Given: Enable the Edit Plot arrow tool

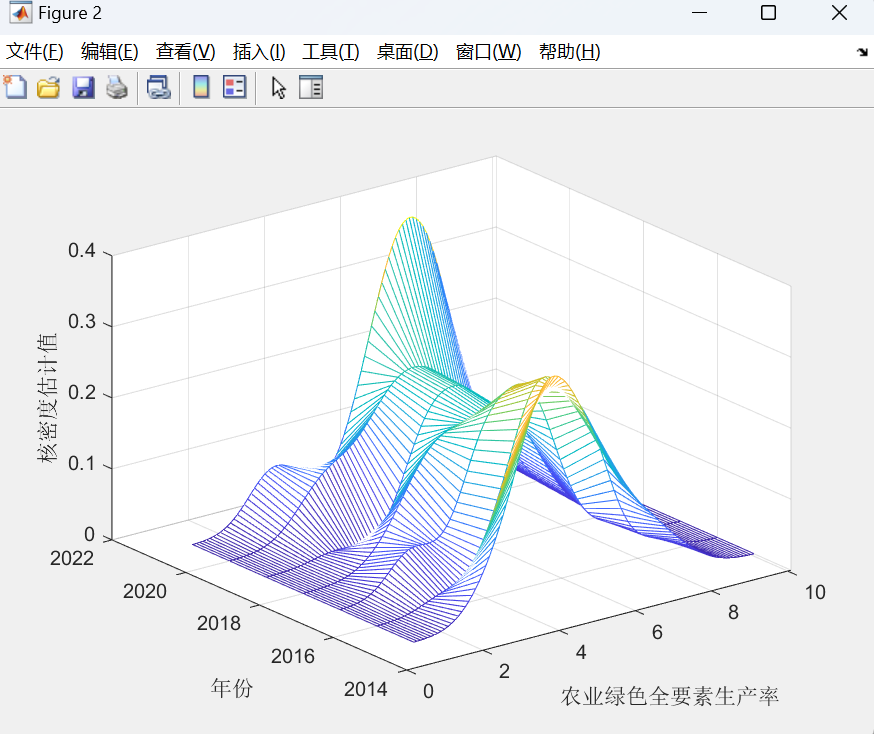Looking at the screenshot, I should pyautogui.click(x=278, y=88).
